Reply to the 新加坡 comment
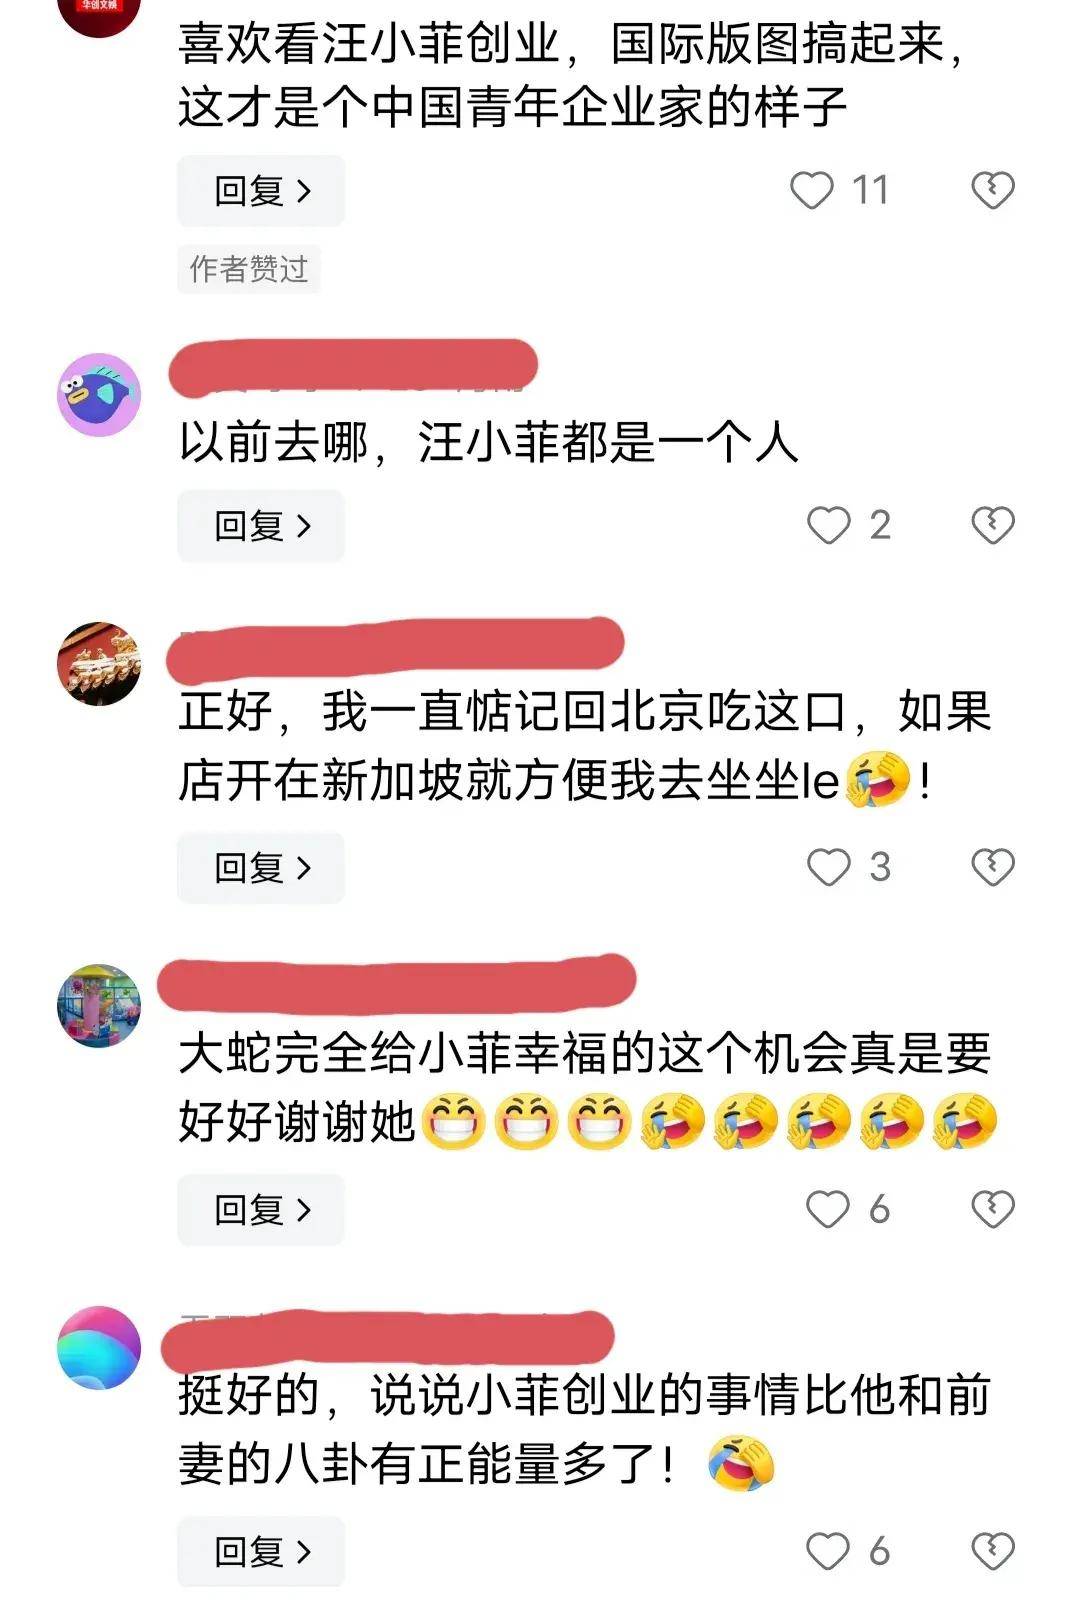1080x1600 pixels. (261, 867)
